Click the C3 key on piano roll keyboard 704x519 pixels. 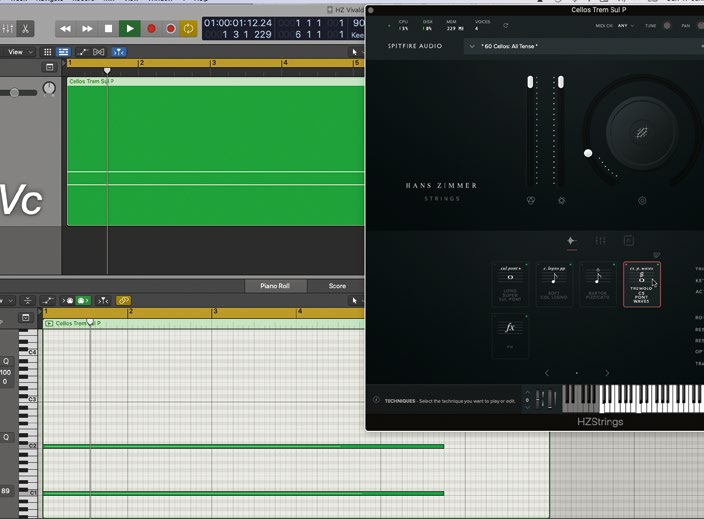click(x=26, y=400)
